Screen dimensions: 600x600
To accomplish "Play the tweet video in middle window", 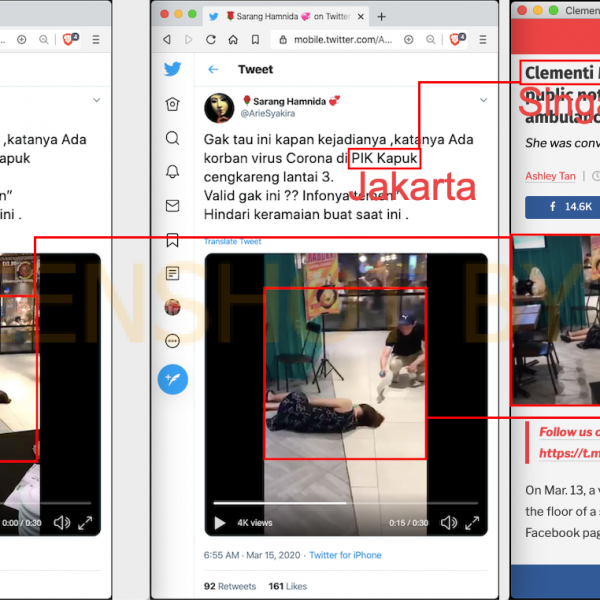I will (x=219, y=523).
